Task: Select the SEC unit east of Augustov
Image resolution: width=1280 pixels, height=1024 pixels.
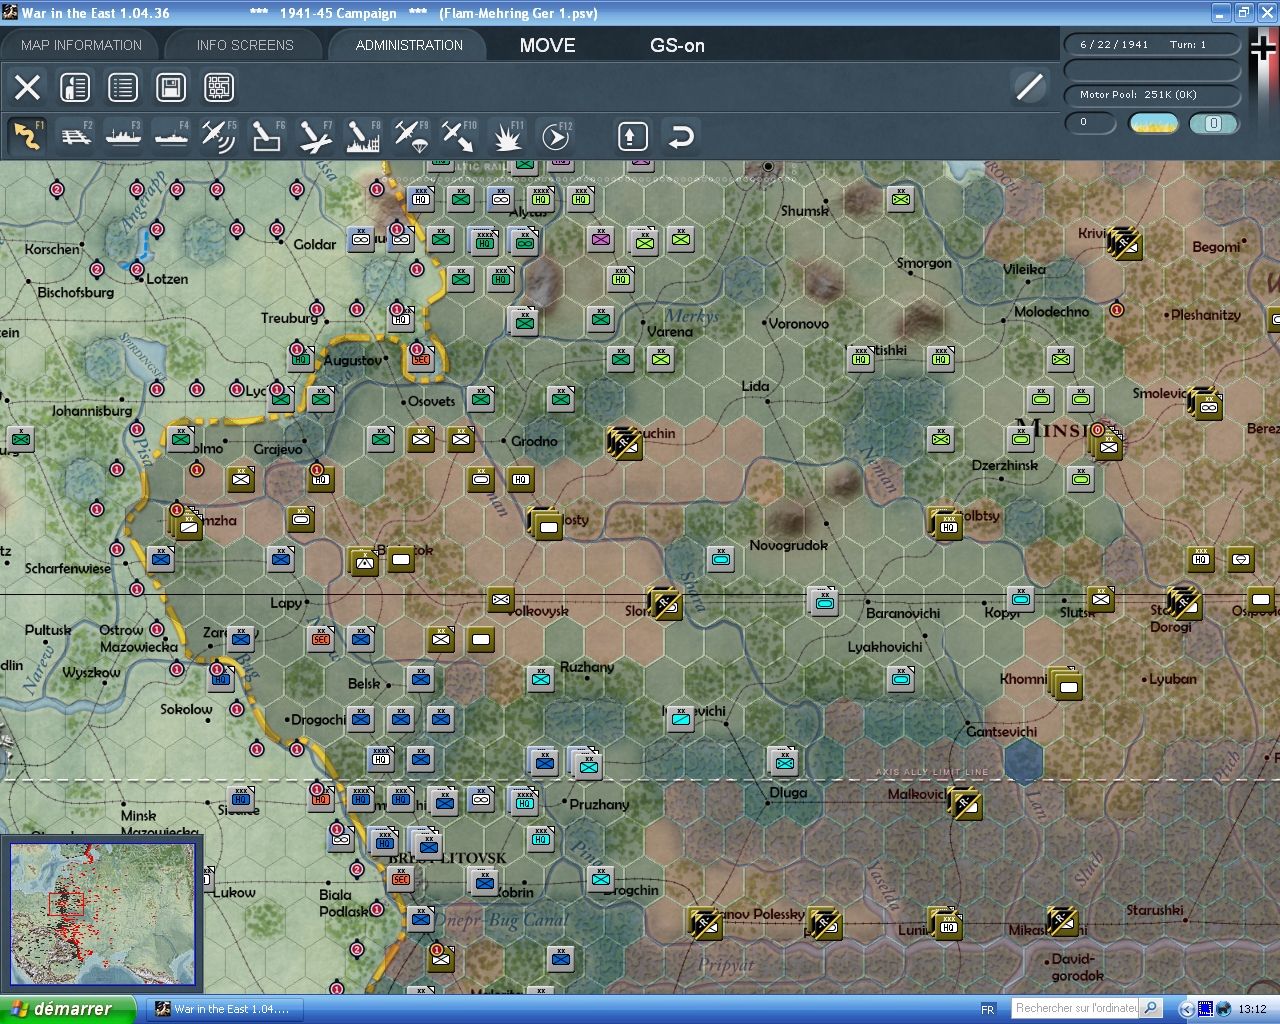Action: (x=421, y=359)
